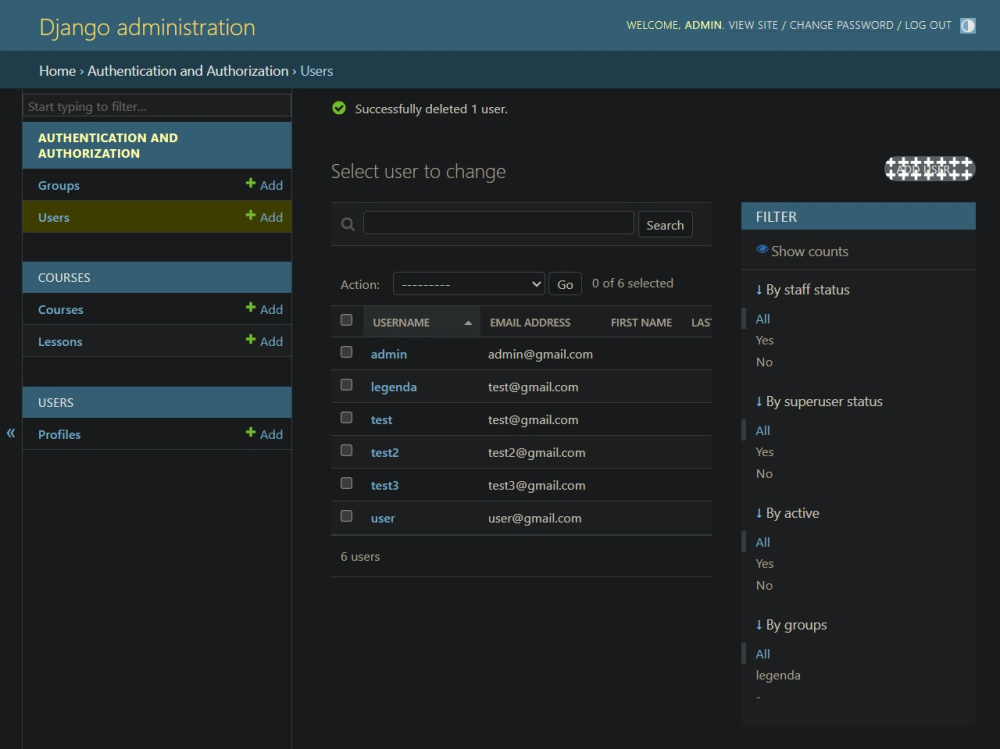
Task: Select All under By groups filter
Action: point(763,654)
